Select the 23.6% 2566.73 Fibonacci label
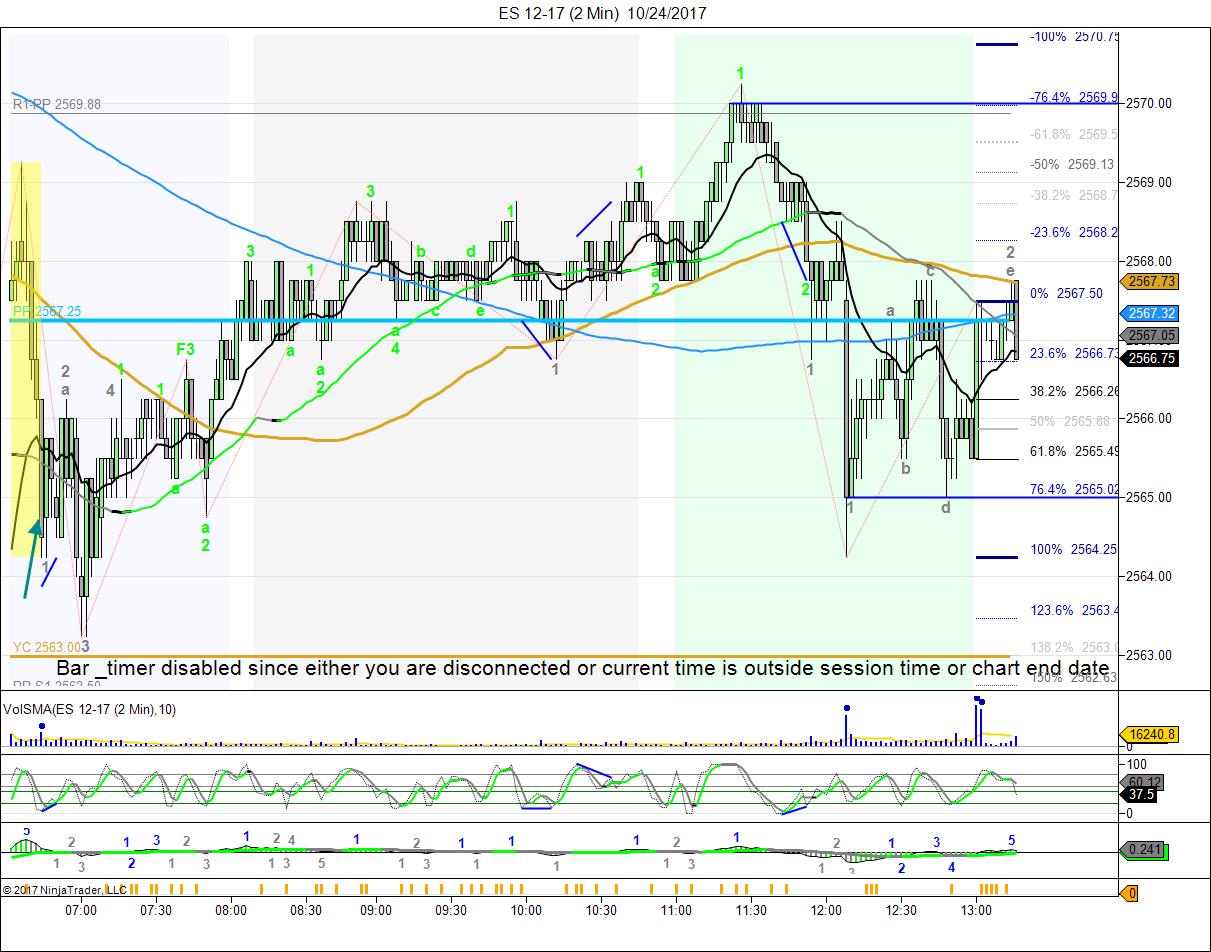Screen dimensions: 1211x952 1074,353
